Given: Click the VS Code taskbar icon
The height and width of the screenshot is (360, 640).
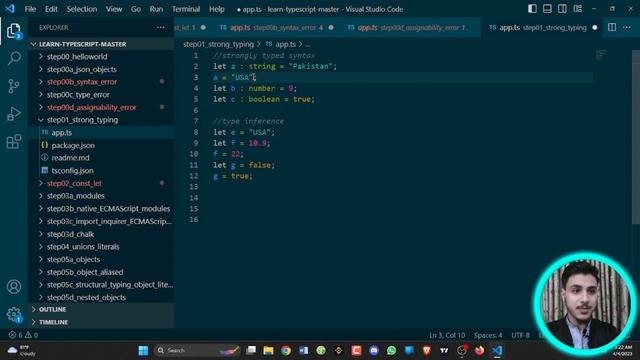Looking at the screenshot, I should click(497, 351).
